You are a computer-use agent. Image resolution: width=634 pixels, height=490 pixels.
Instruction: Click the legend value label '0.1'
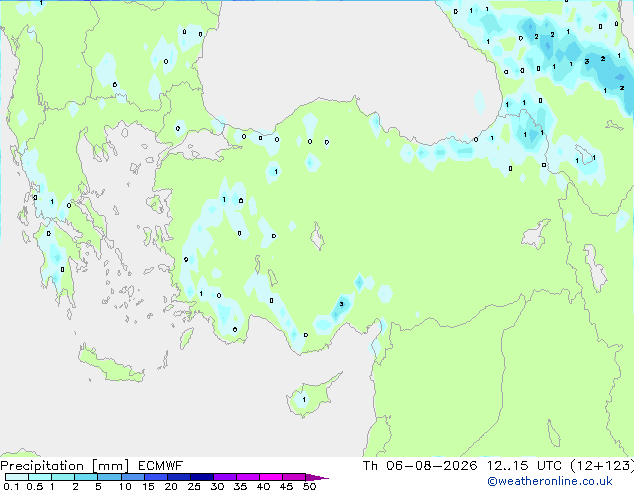11,486
